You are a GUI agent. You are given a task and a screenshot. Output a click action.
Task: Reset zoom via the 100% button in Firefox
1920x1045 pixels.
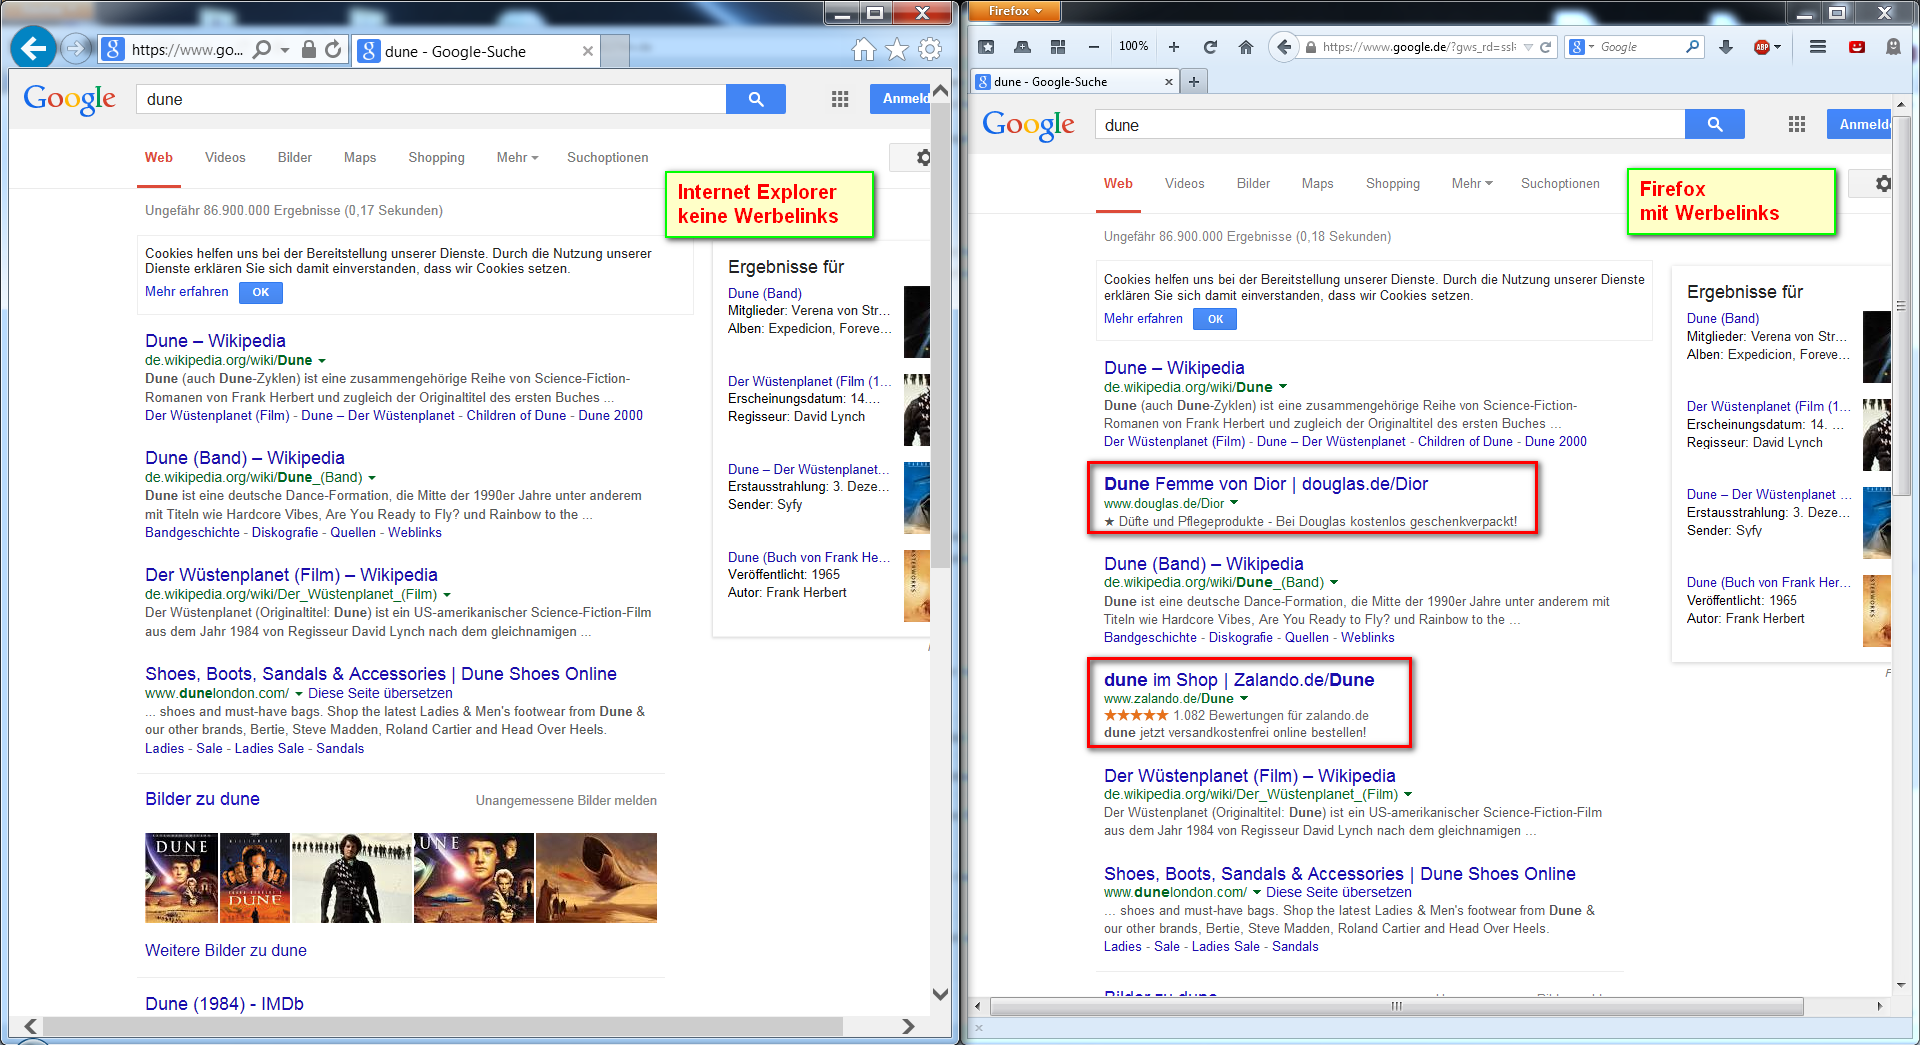1133,46
